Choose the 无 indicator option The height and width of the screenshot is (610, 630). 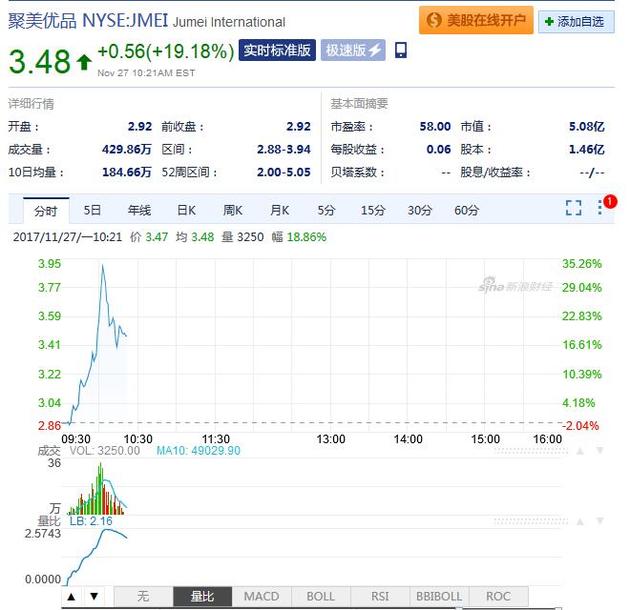tap(143, 596)
